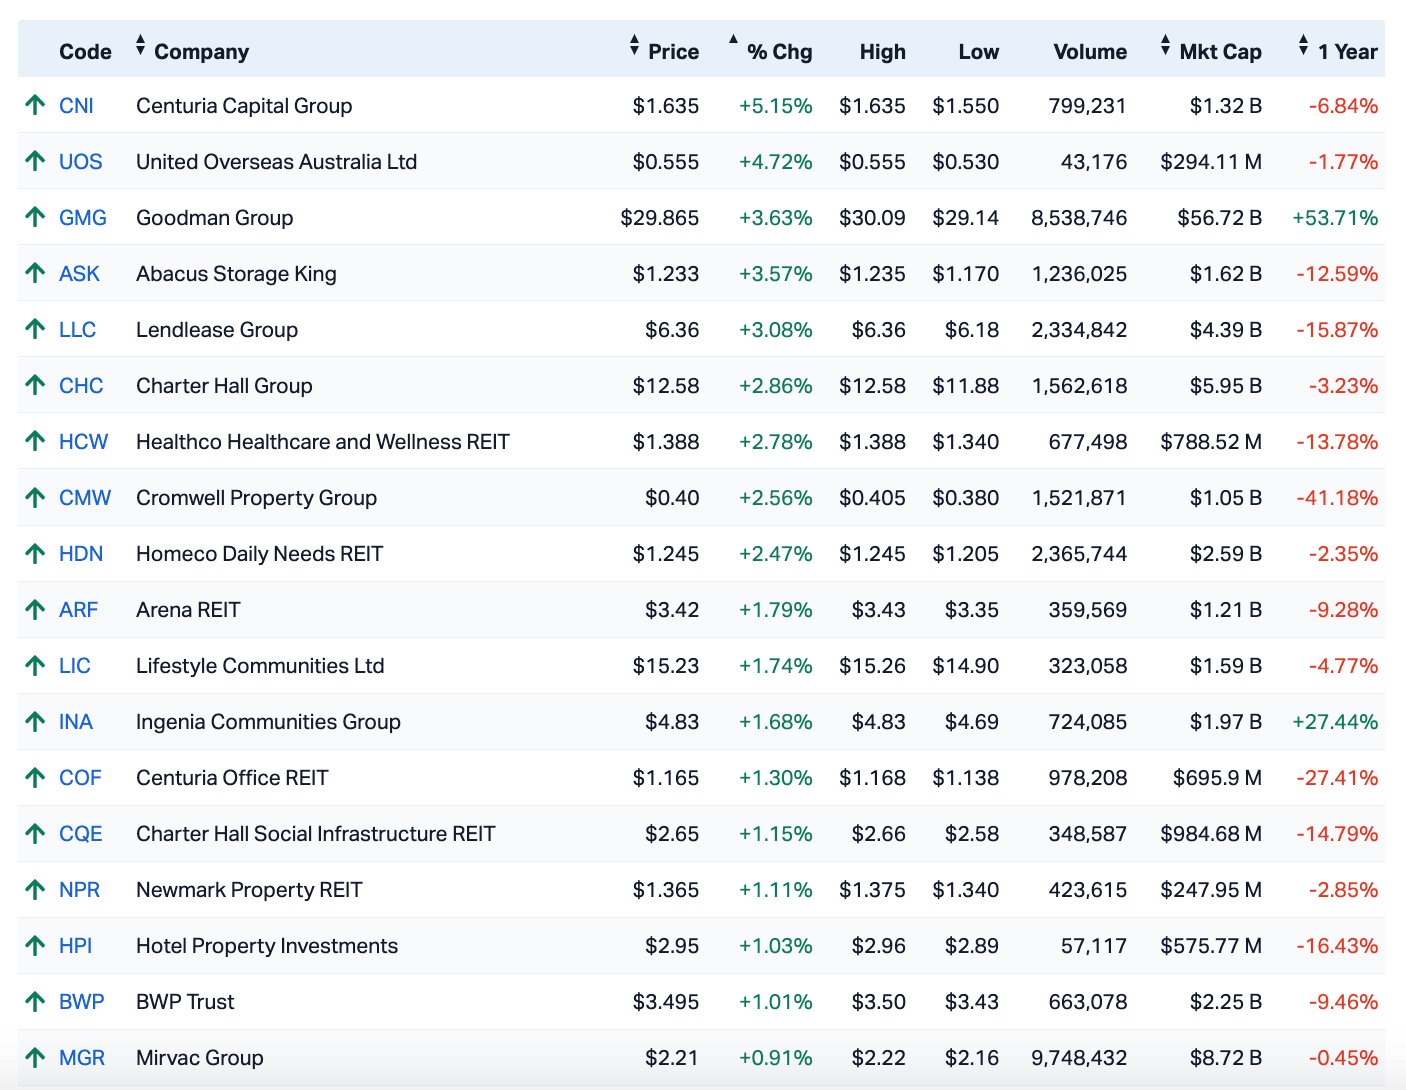Sort table by Mkt Cap column
This screenshot has height=1090, width=1406.
1211,51
